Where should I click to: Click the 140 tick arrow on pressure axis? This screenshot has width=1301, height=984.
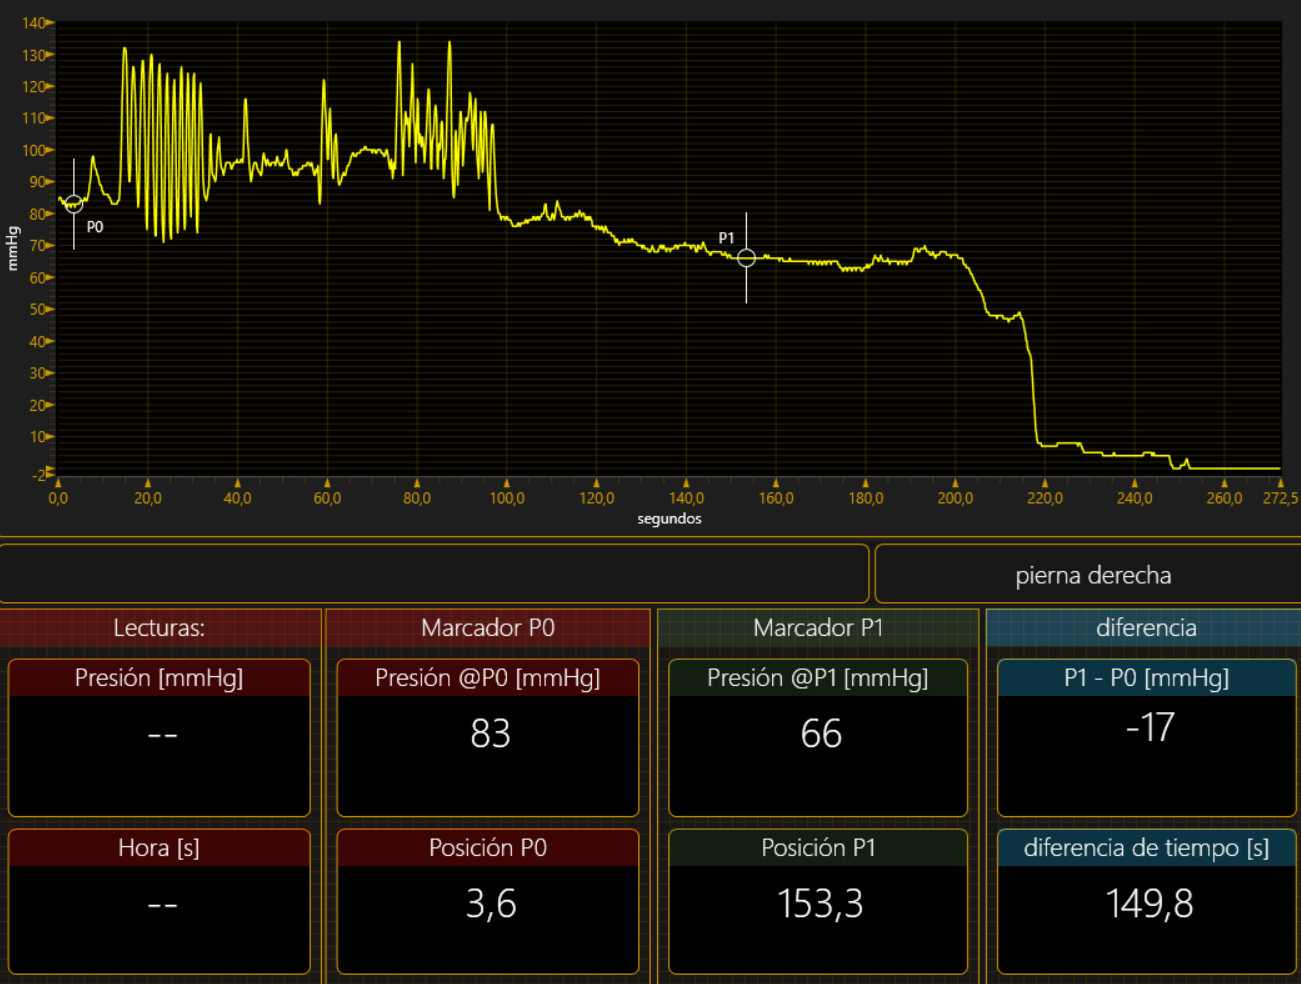[49, 22]
